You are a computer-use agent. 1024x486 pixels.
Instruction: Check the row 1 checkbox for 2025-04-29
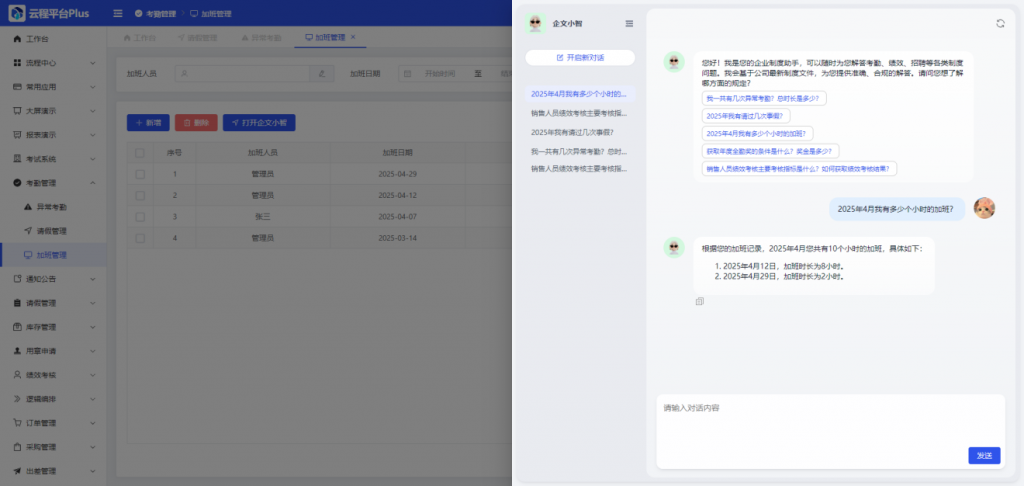pyautogui.click(x=139, y=174)
